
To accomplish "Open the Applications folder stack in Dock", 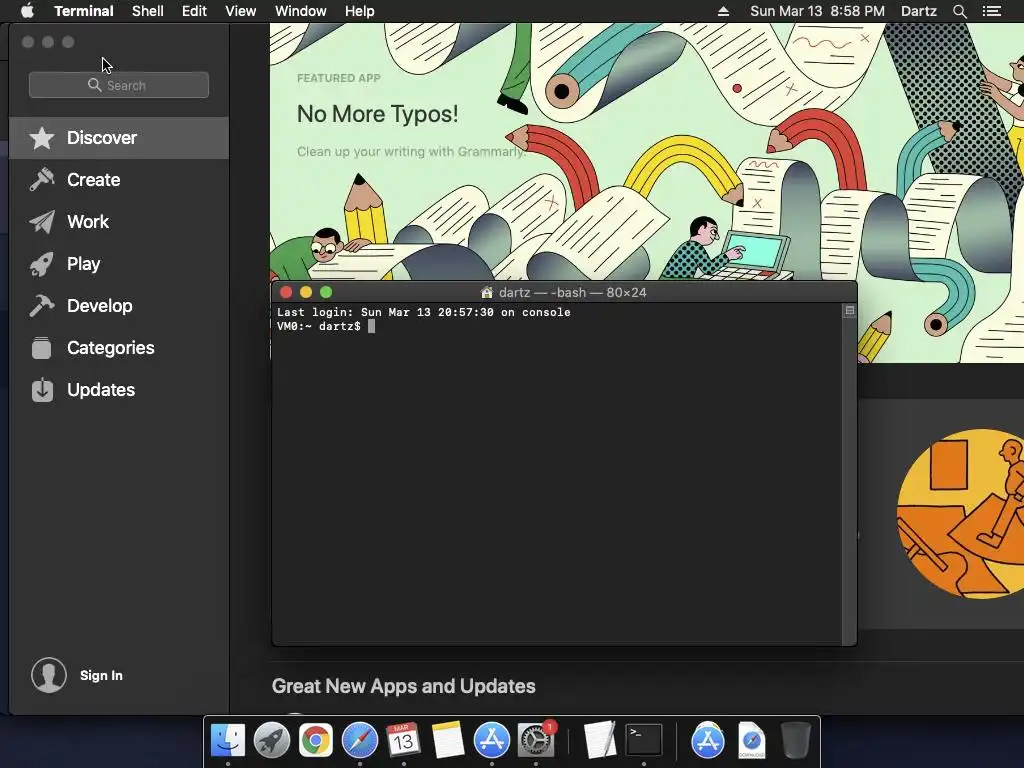I will [708, 740].
